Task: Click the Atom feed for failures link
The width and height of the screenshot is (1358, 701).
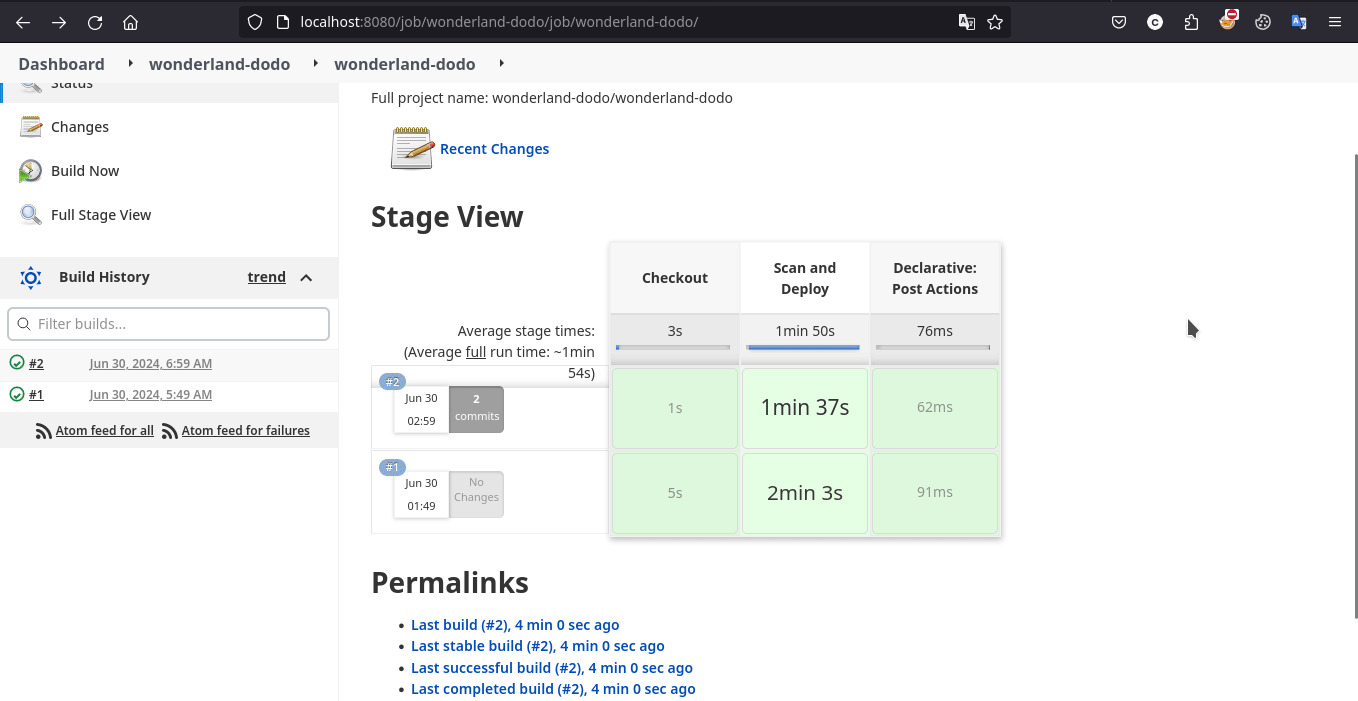Action: pyautogui.click(x=245, y=431)
